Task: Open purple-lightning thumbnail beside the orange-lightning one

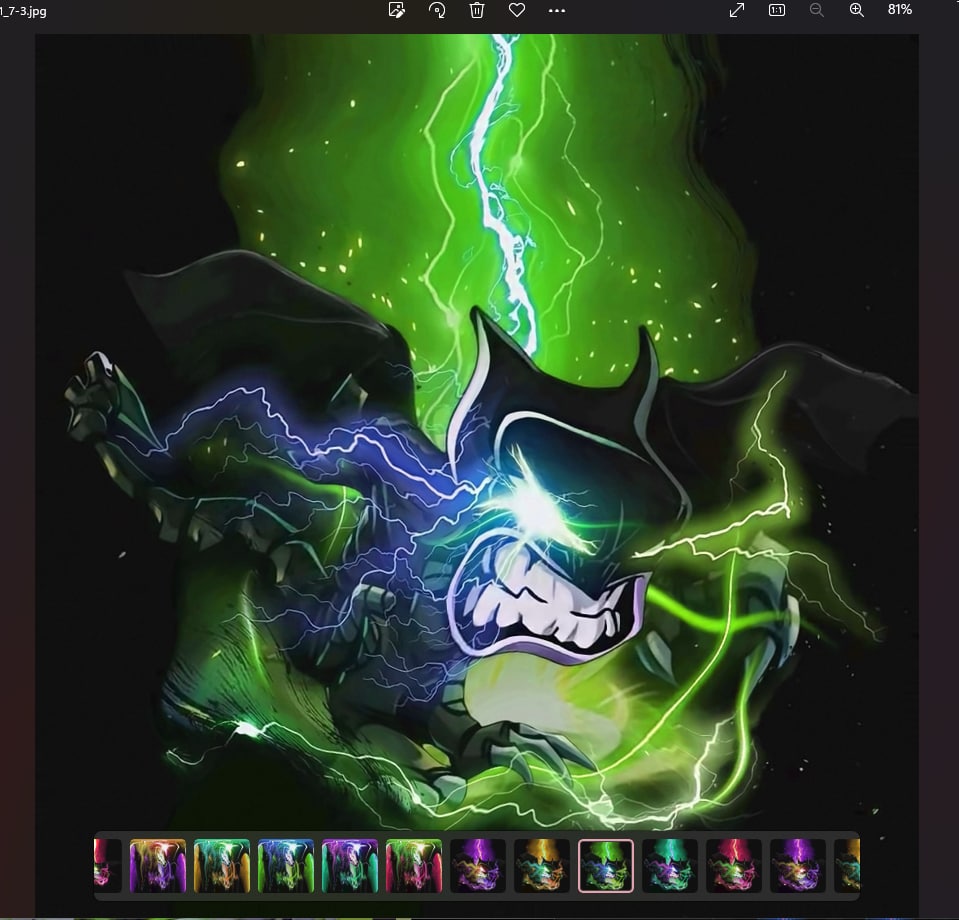Action: [x=478, y=866]
